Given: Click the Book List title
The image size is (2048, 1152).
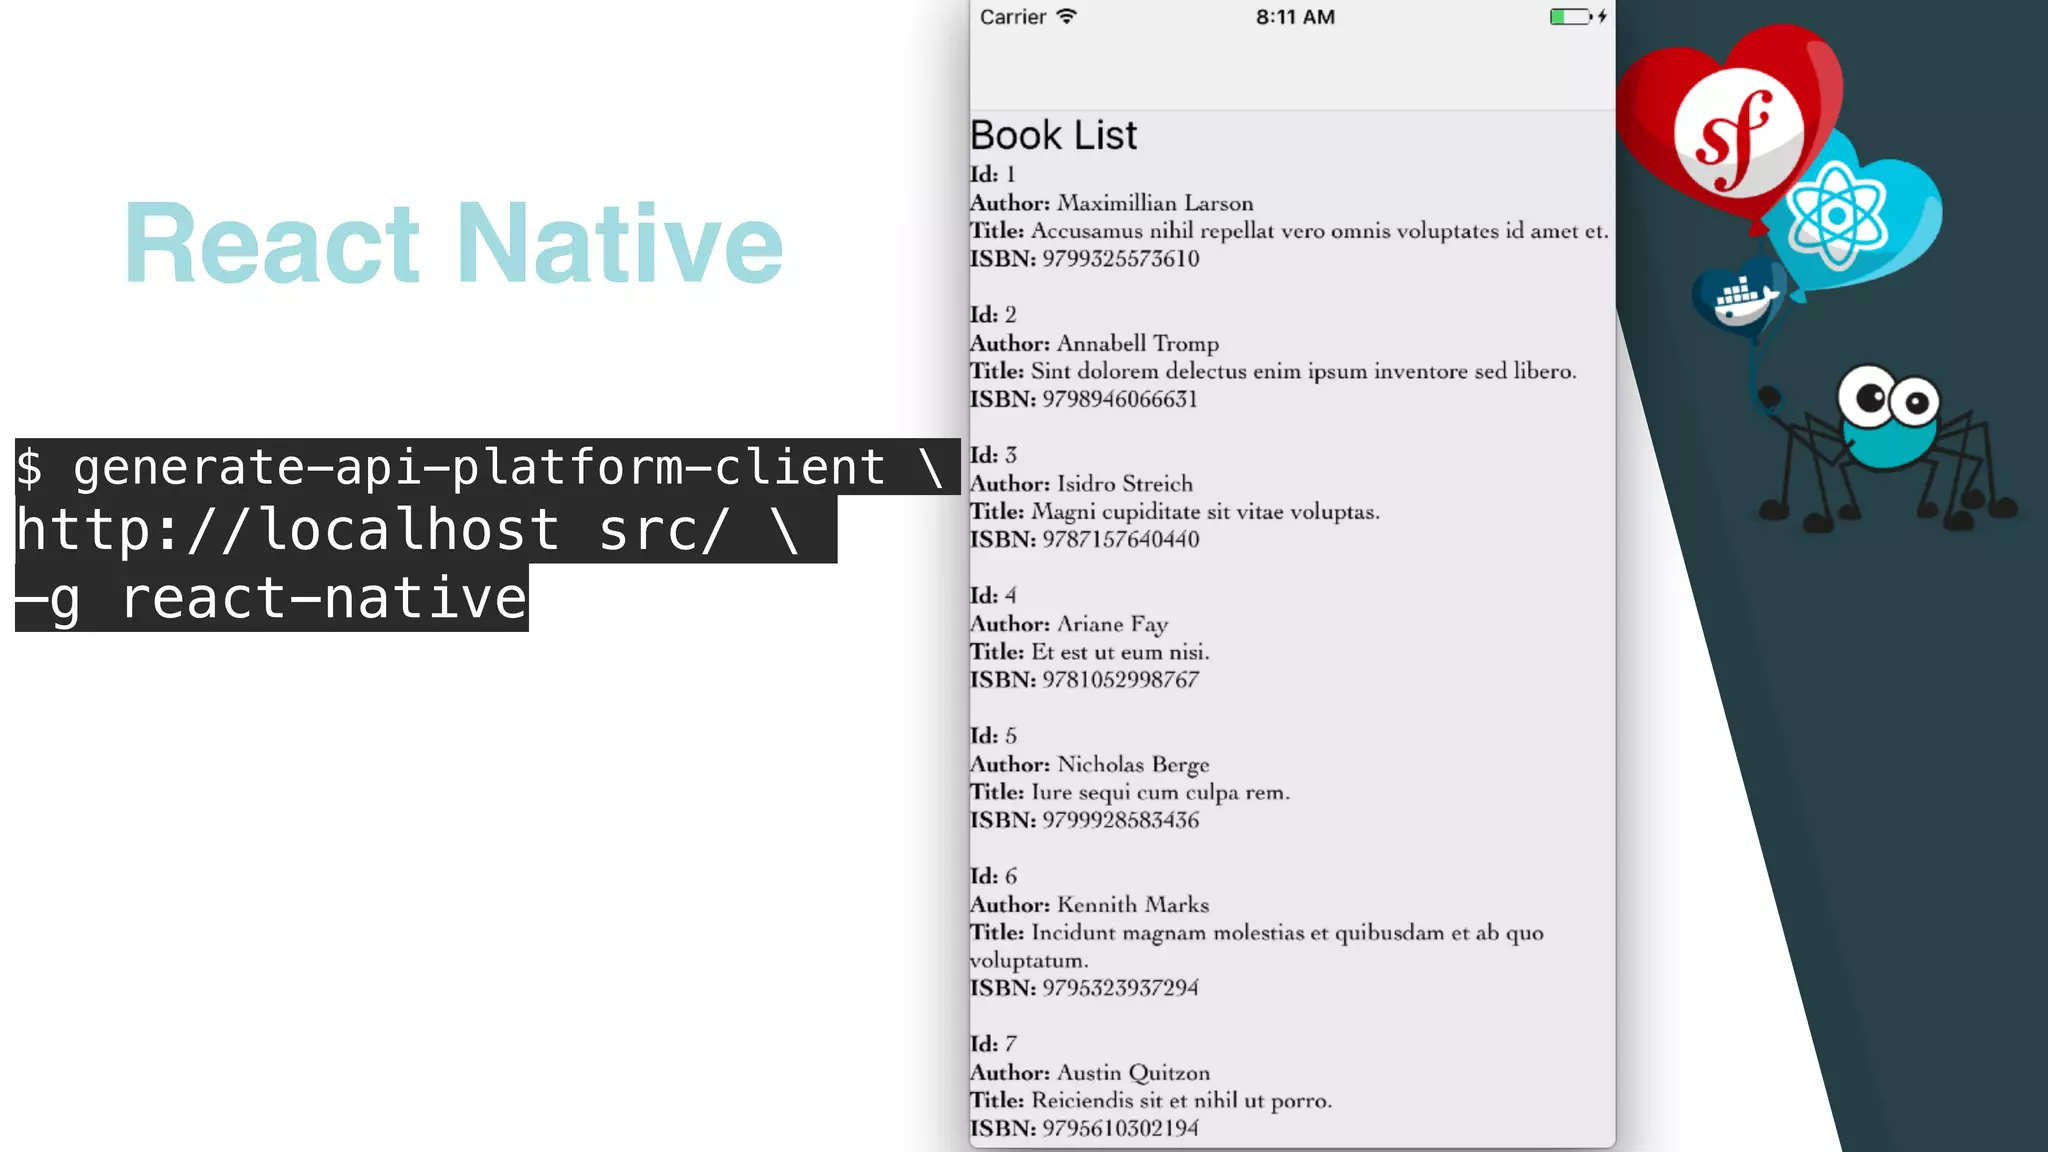Looking at the screenshot, I should pos(1053,135).
